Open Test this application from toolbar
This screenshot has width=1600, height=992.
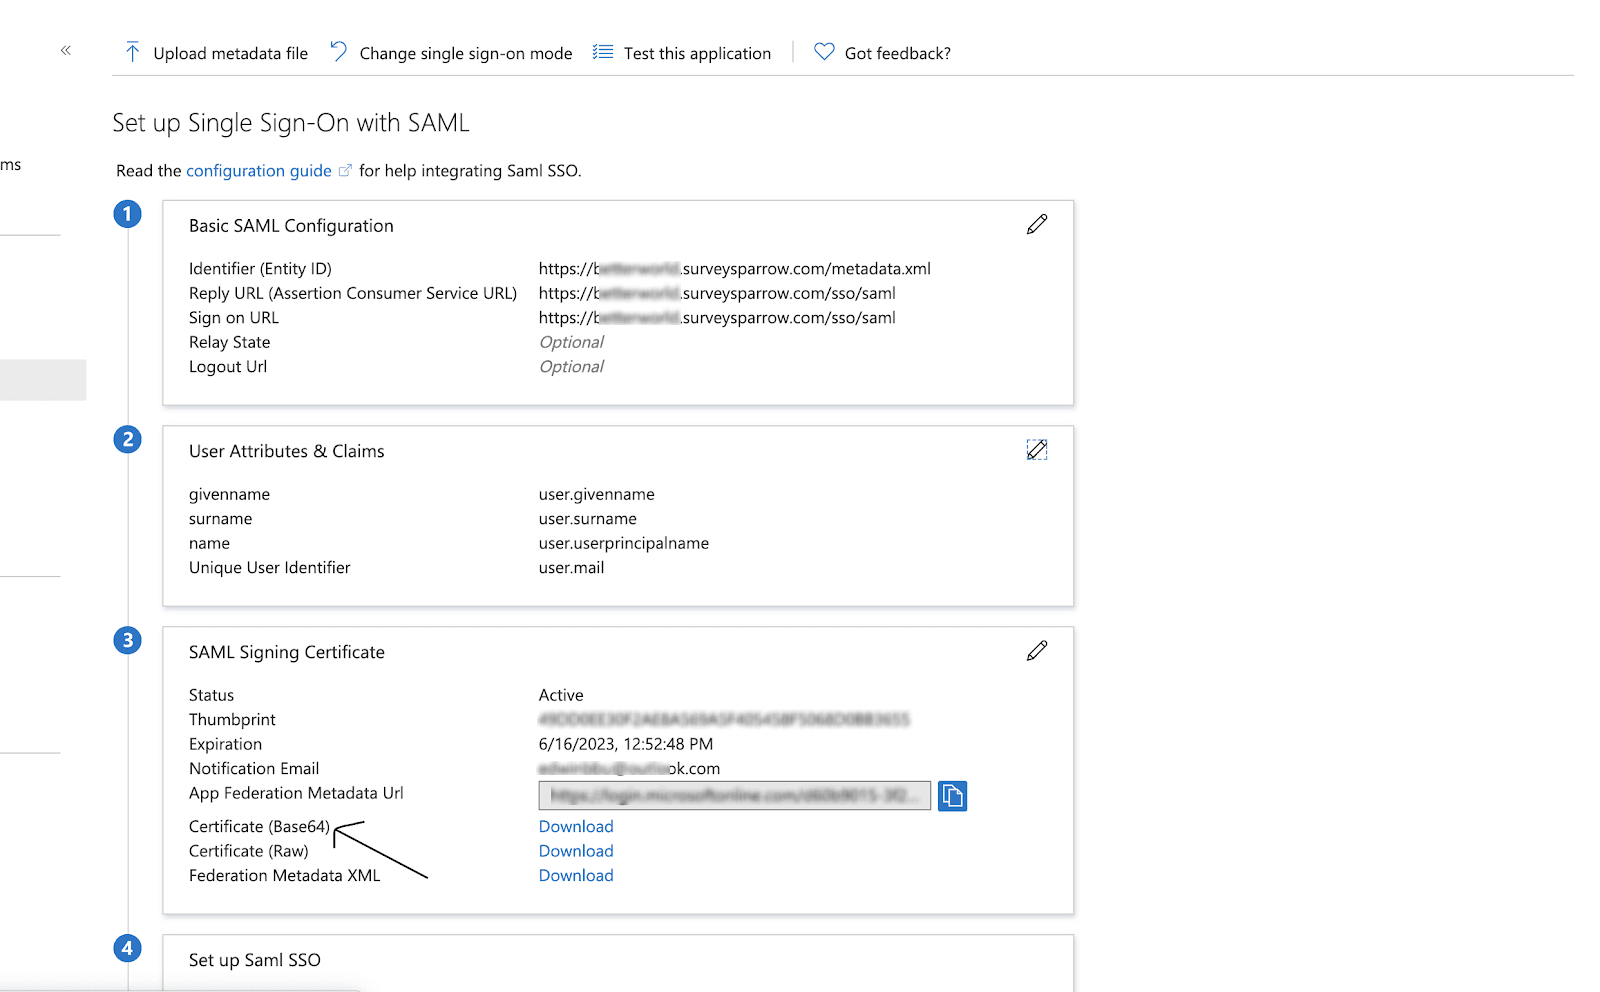click(x=697, y=53)
